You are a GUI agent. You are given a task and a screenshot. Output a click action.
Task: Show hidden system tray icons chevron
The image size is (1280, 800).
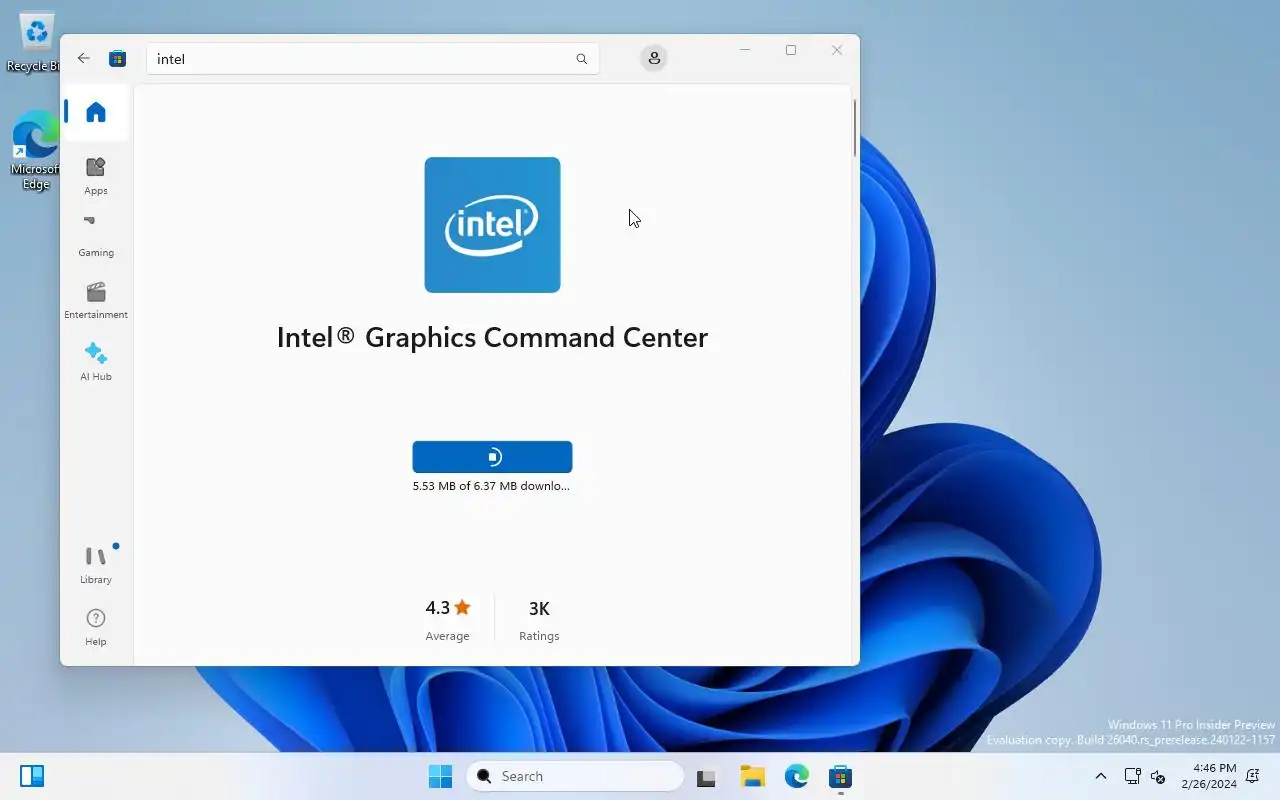tap(1101, 776)
